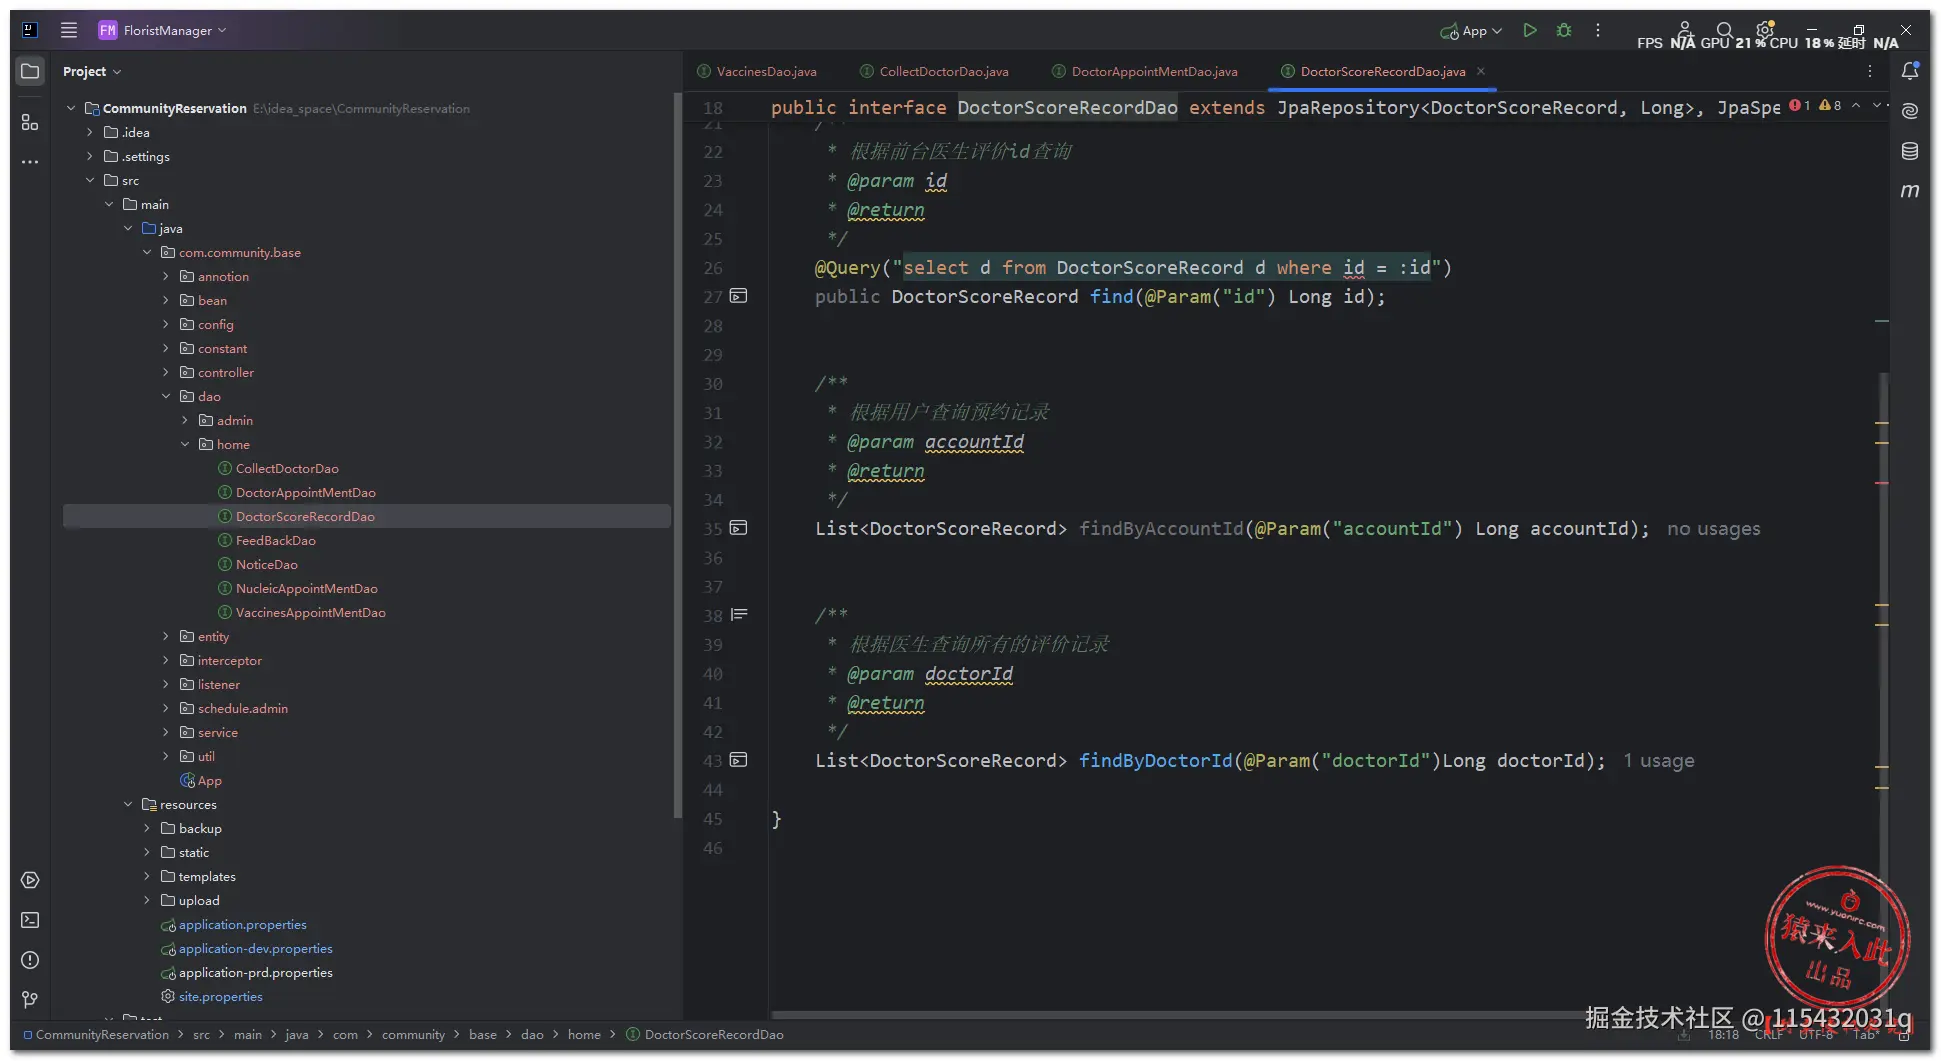Open the Problems tool window icon
This screenshot has width=1941, height=1061.
pos(30,960)
